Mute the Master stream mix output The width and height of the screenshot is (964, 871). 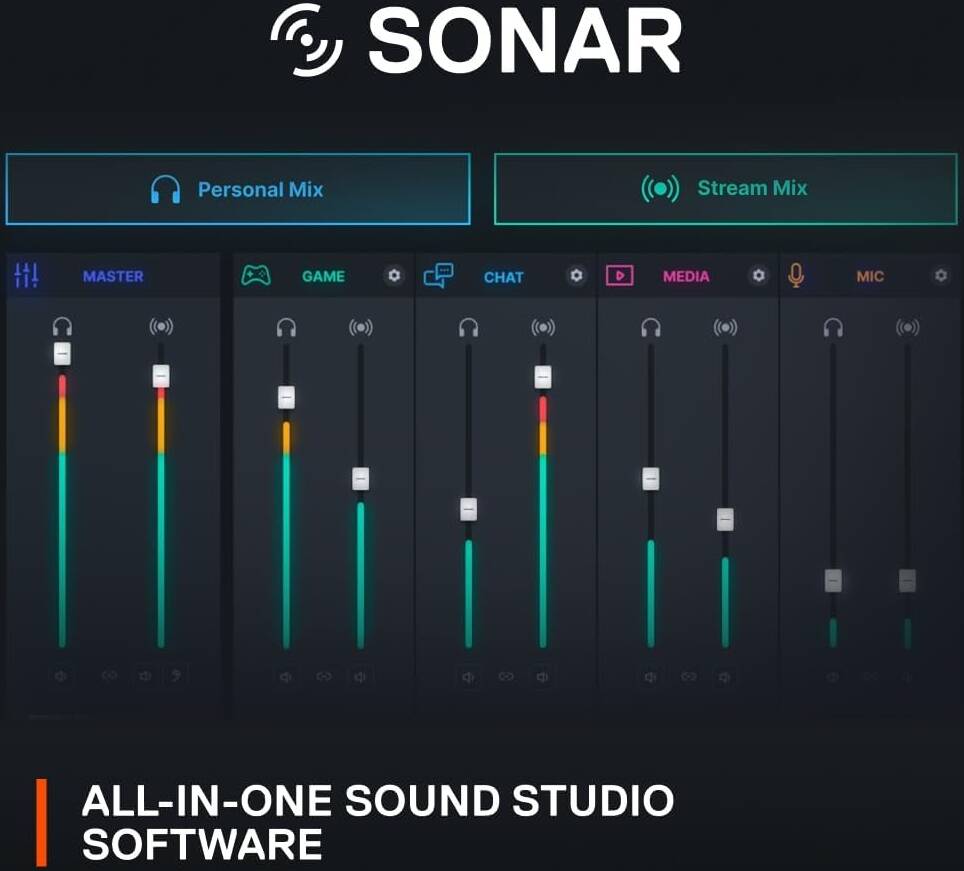tap(145, 676)
